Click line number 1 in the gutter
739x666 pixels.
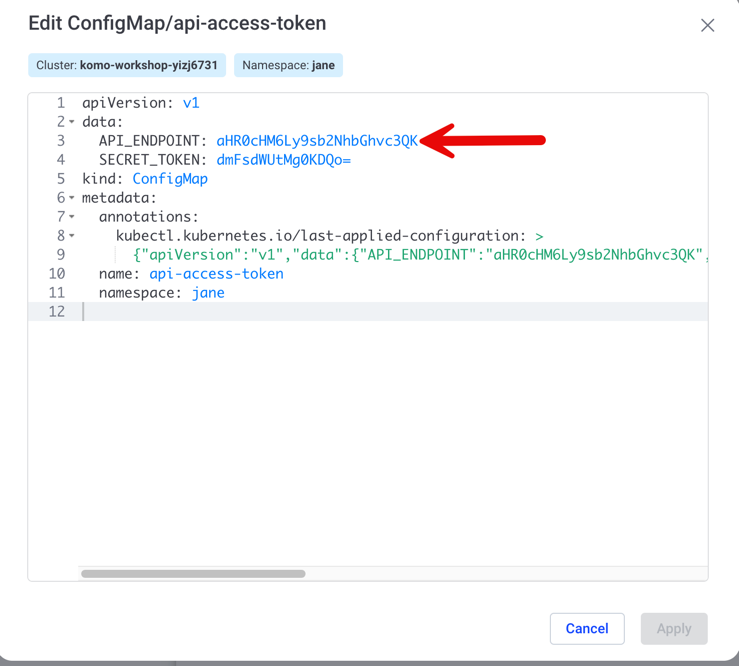pos(61,103)
